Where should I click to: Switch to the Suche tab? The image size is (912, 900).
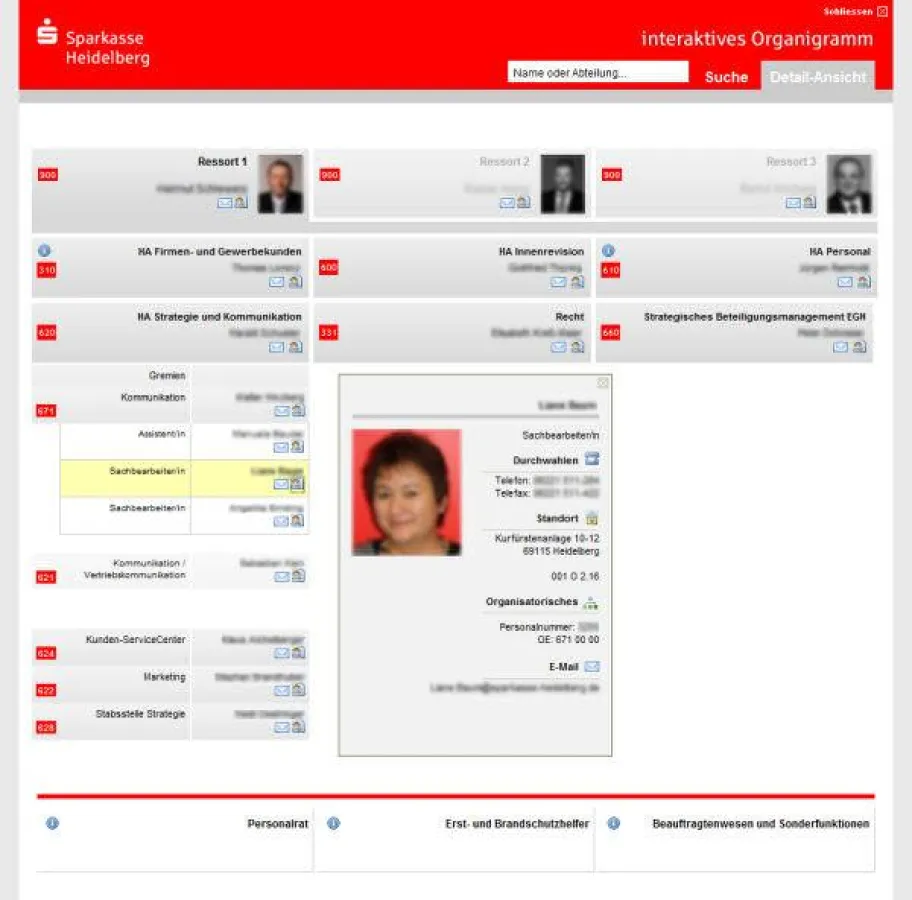[x=726, y=77]
